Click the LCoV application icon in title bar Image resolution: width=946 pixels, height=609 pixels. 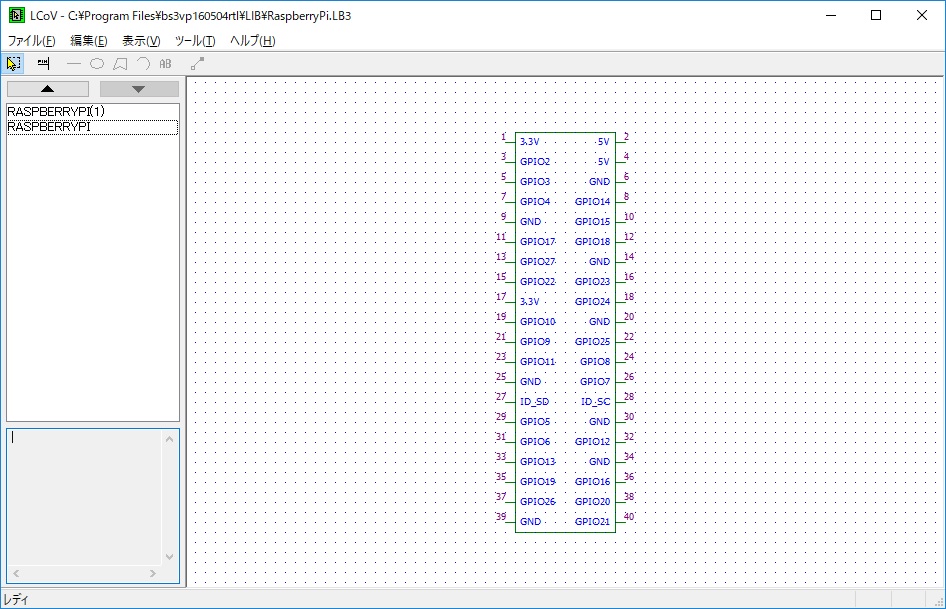click(16, 16)
